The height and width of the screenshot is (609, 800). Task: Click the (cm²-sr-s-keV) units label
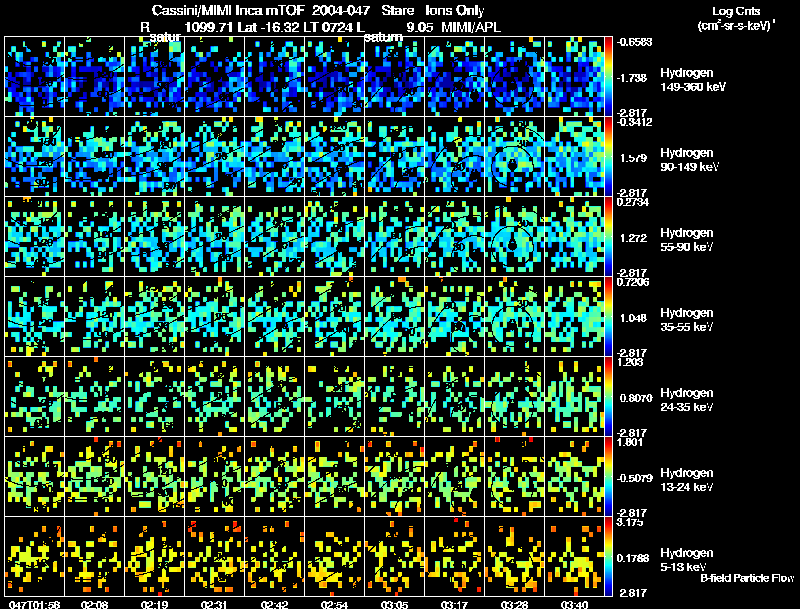click(x=737, y=26)
